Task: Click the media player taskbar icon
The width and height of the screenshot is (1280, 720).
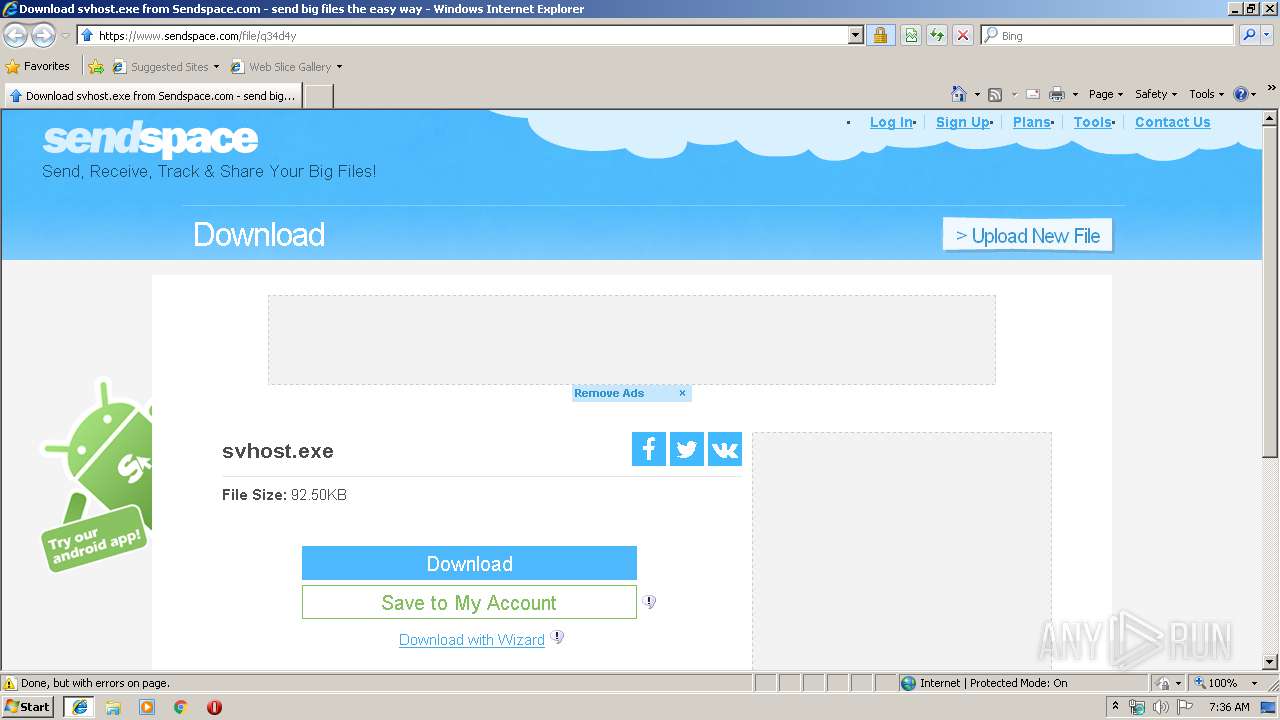Action: pos(147,707)
